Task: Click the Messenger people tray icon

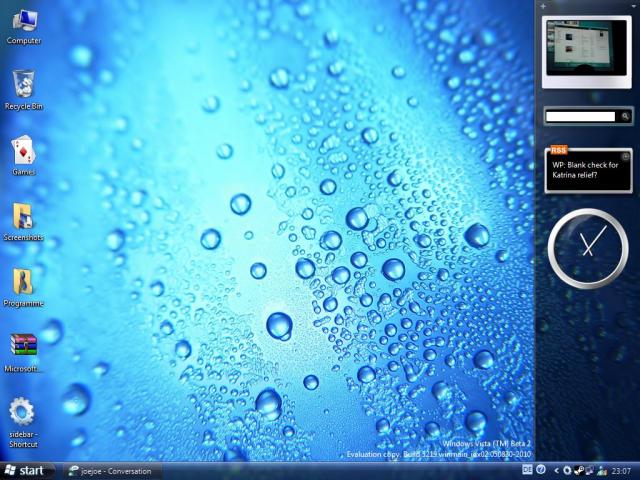Action: pyautogui.click(x=602, y=471)
